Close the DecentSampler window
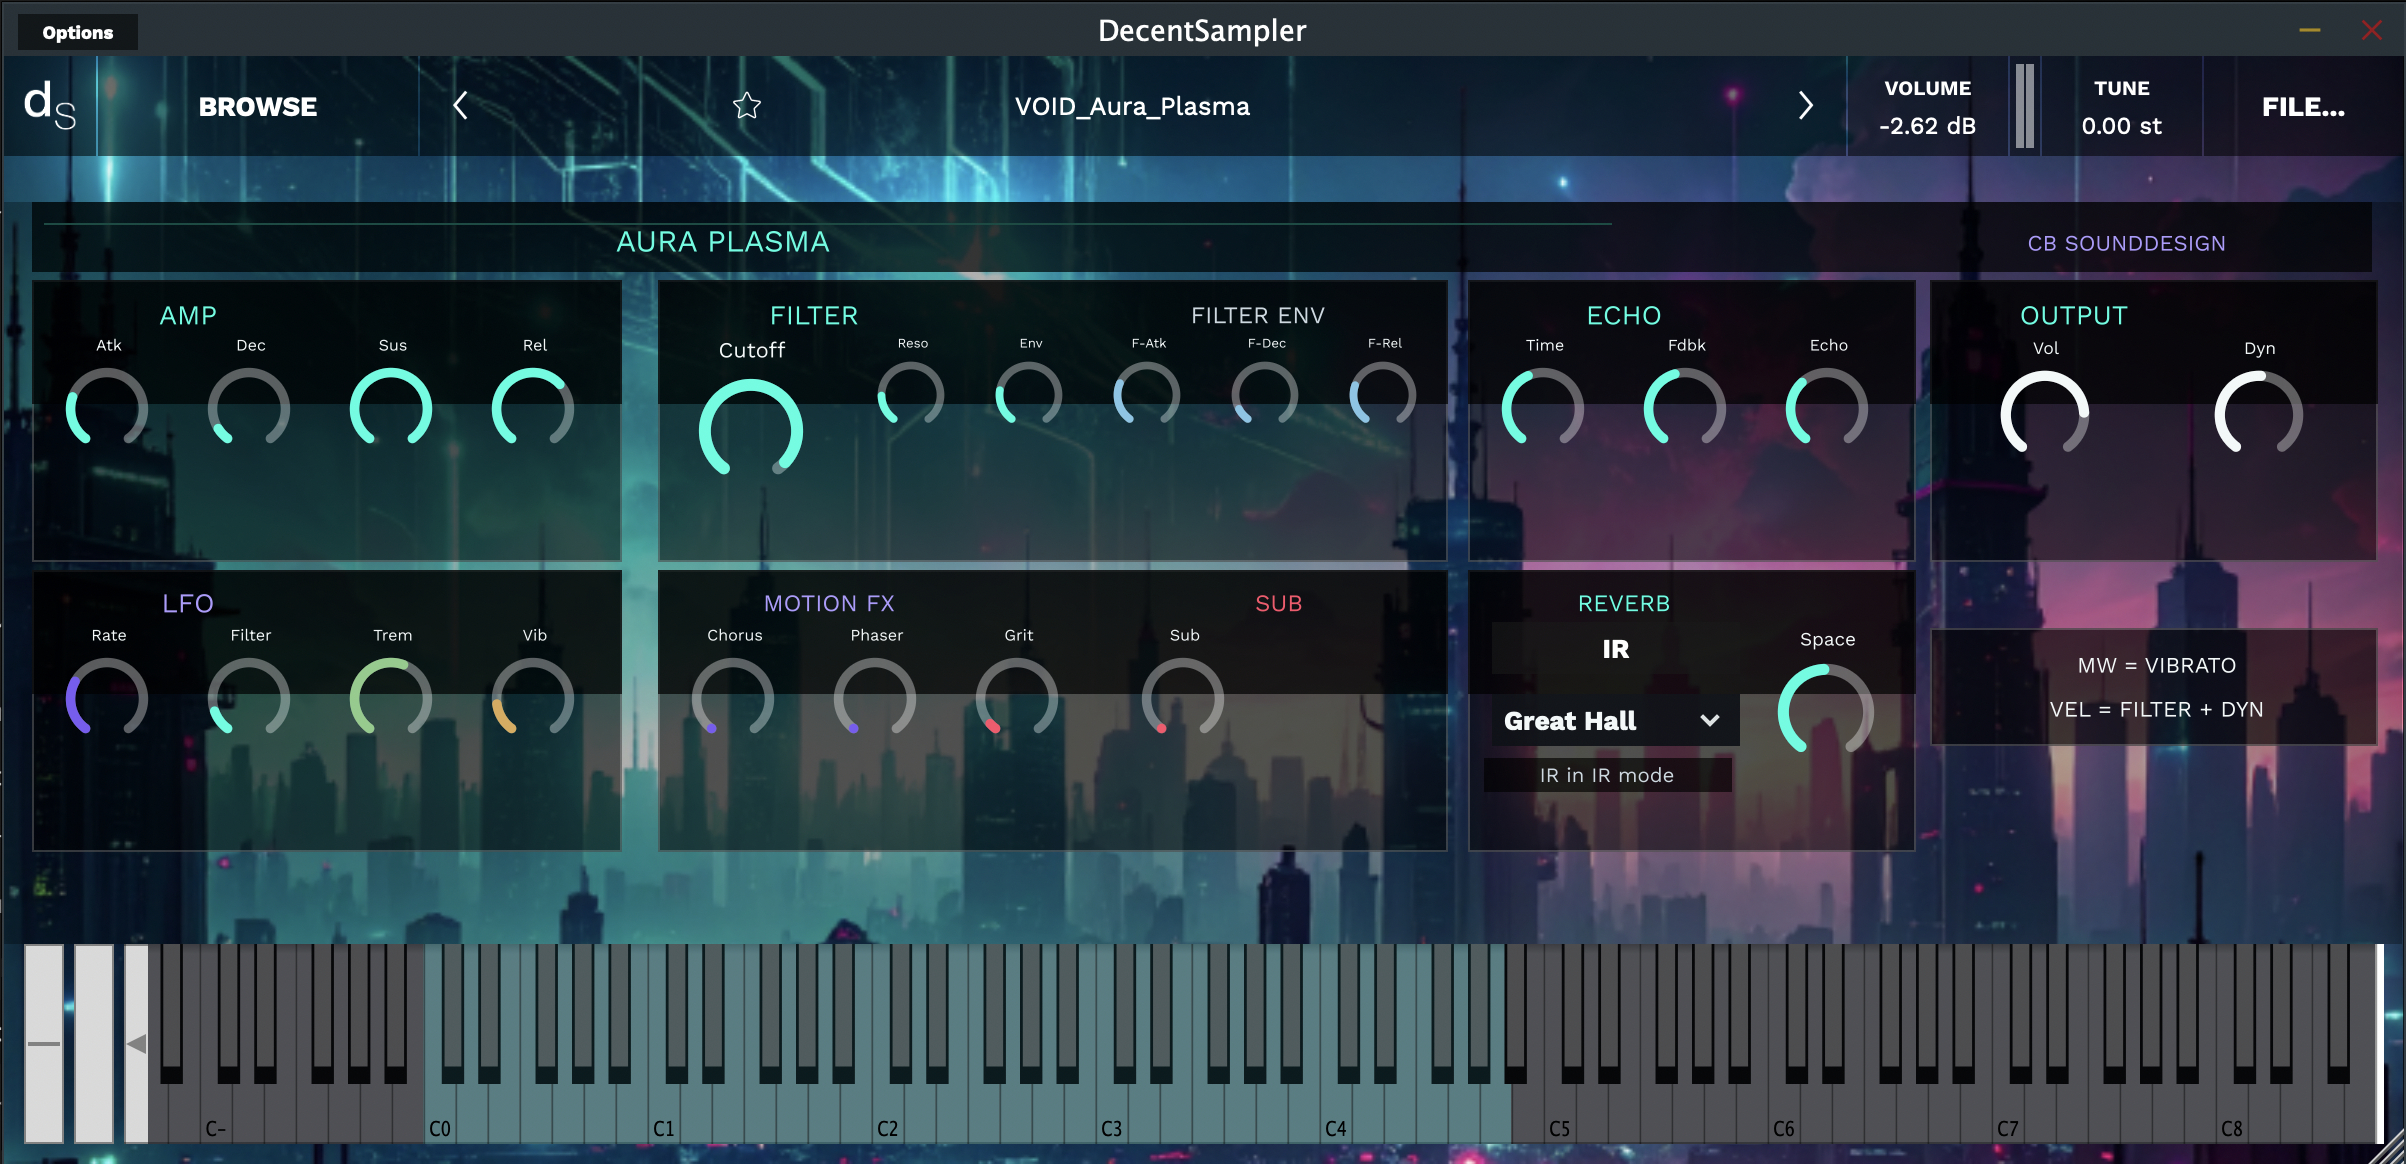Screen dimensions: 2406x1164 2371,31
